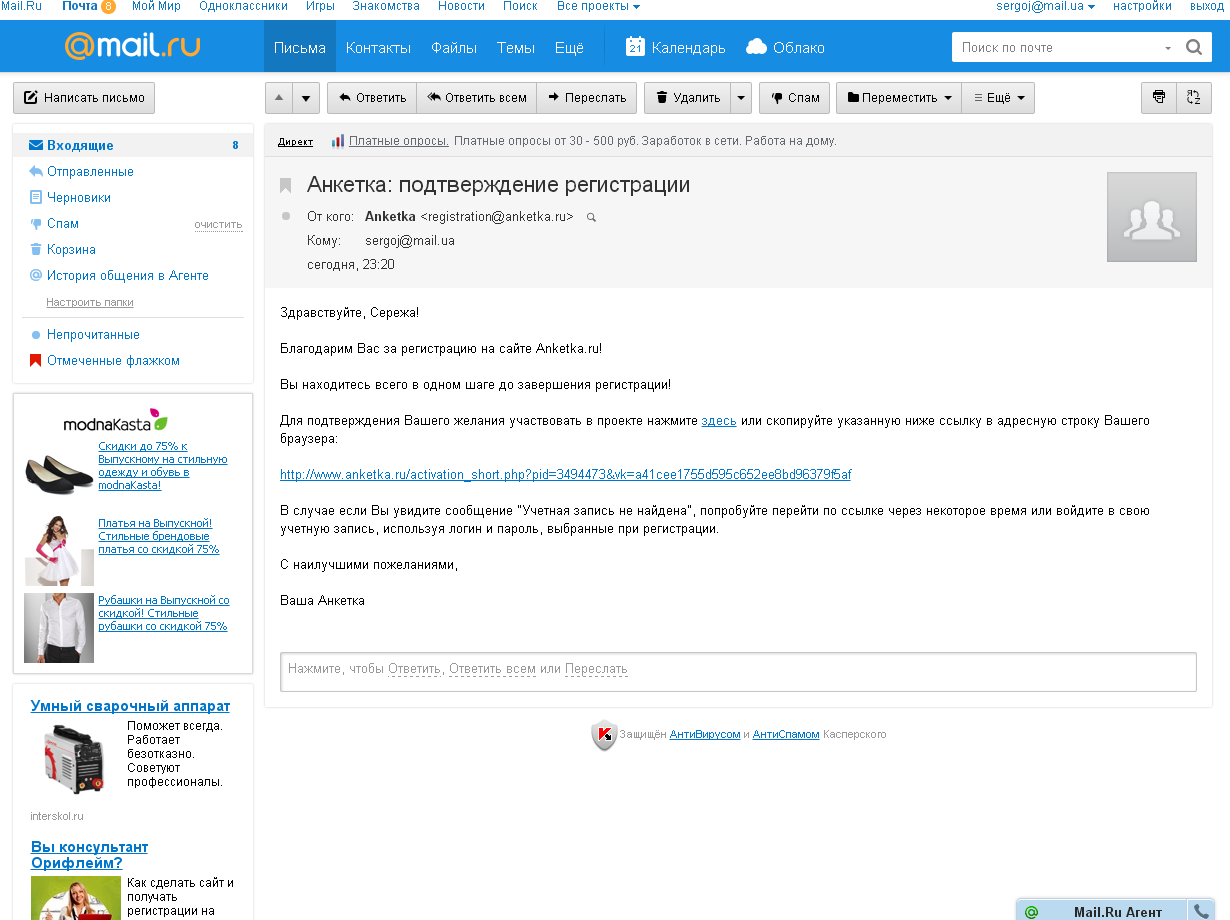1230x920 pixels.
Task: Go to next message arrow
Action: (x=306, y=98)
